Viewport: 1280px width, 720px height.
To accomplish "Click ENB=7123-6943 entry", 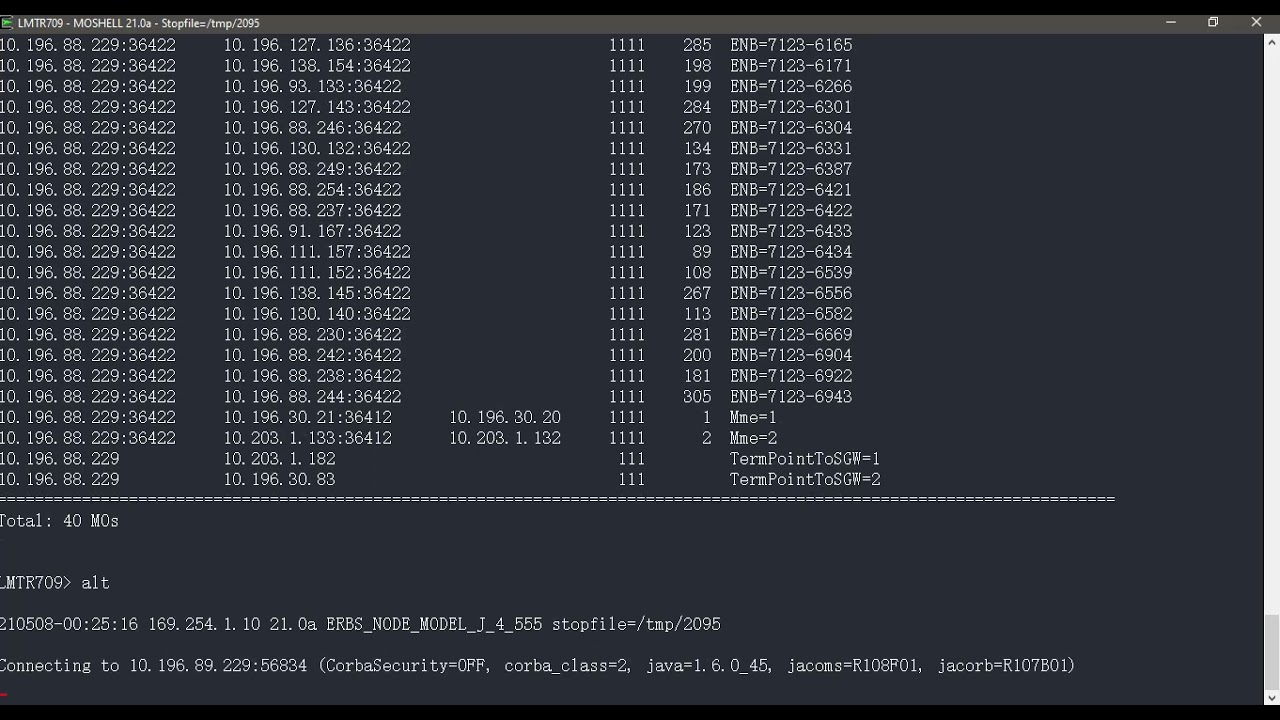I will pos(791,397).
